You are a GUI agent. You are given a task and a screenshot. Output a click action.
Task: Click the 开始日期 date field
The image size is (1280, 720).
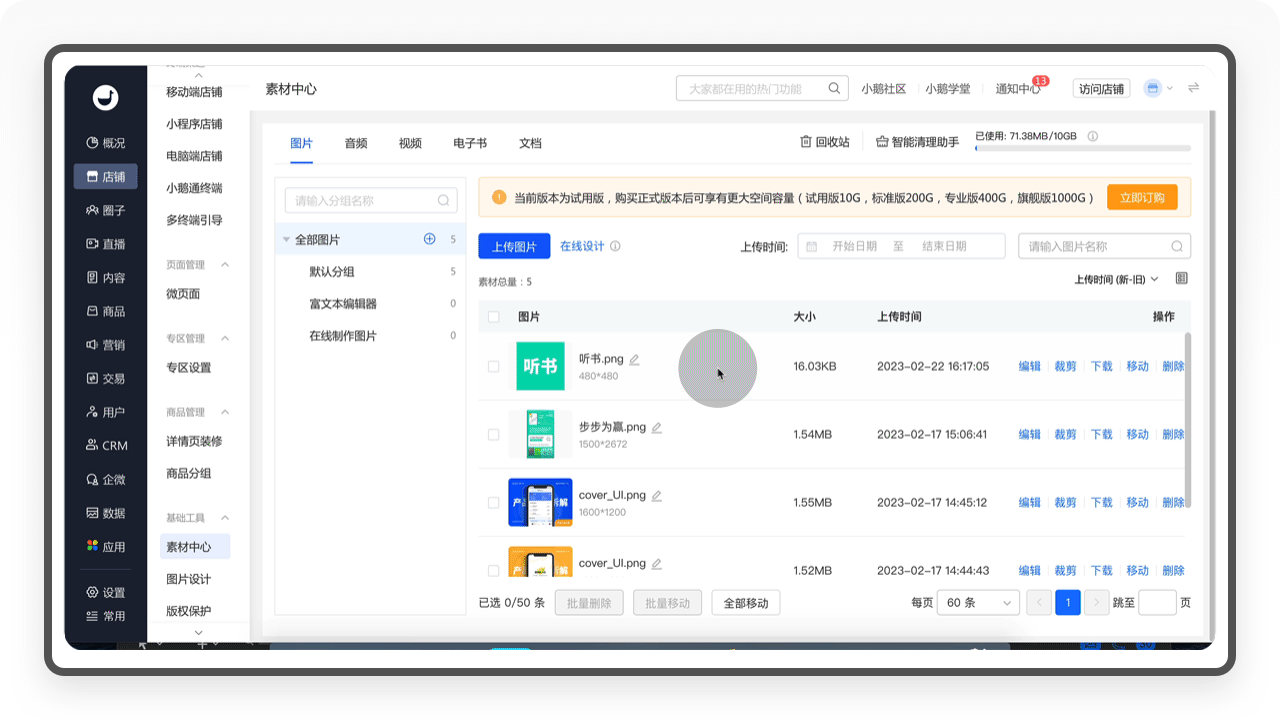(x=854, y=246)
